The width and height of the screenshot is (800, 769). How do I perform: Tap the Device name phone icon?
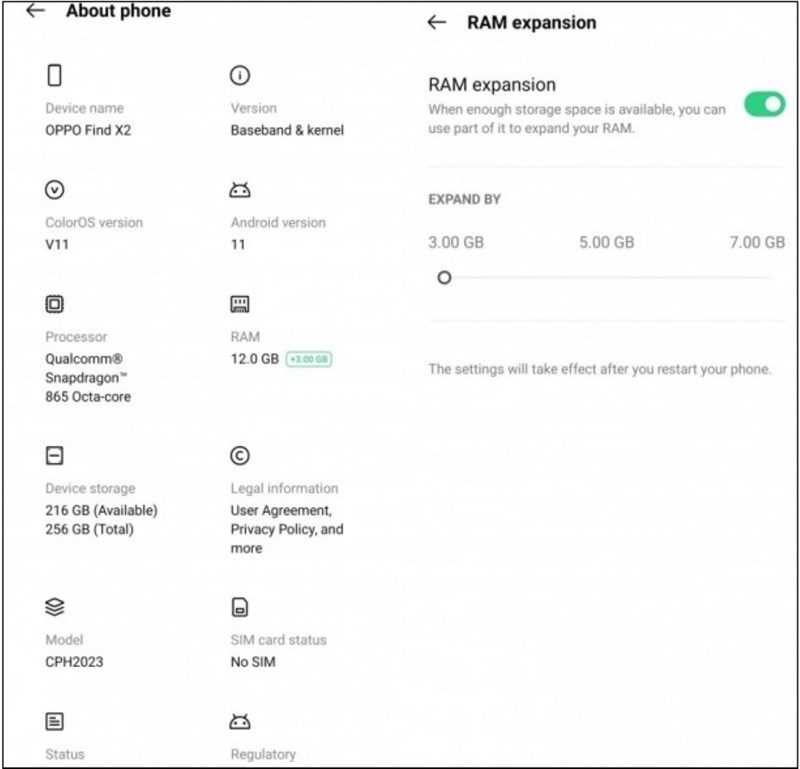55,75
